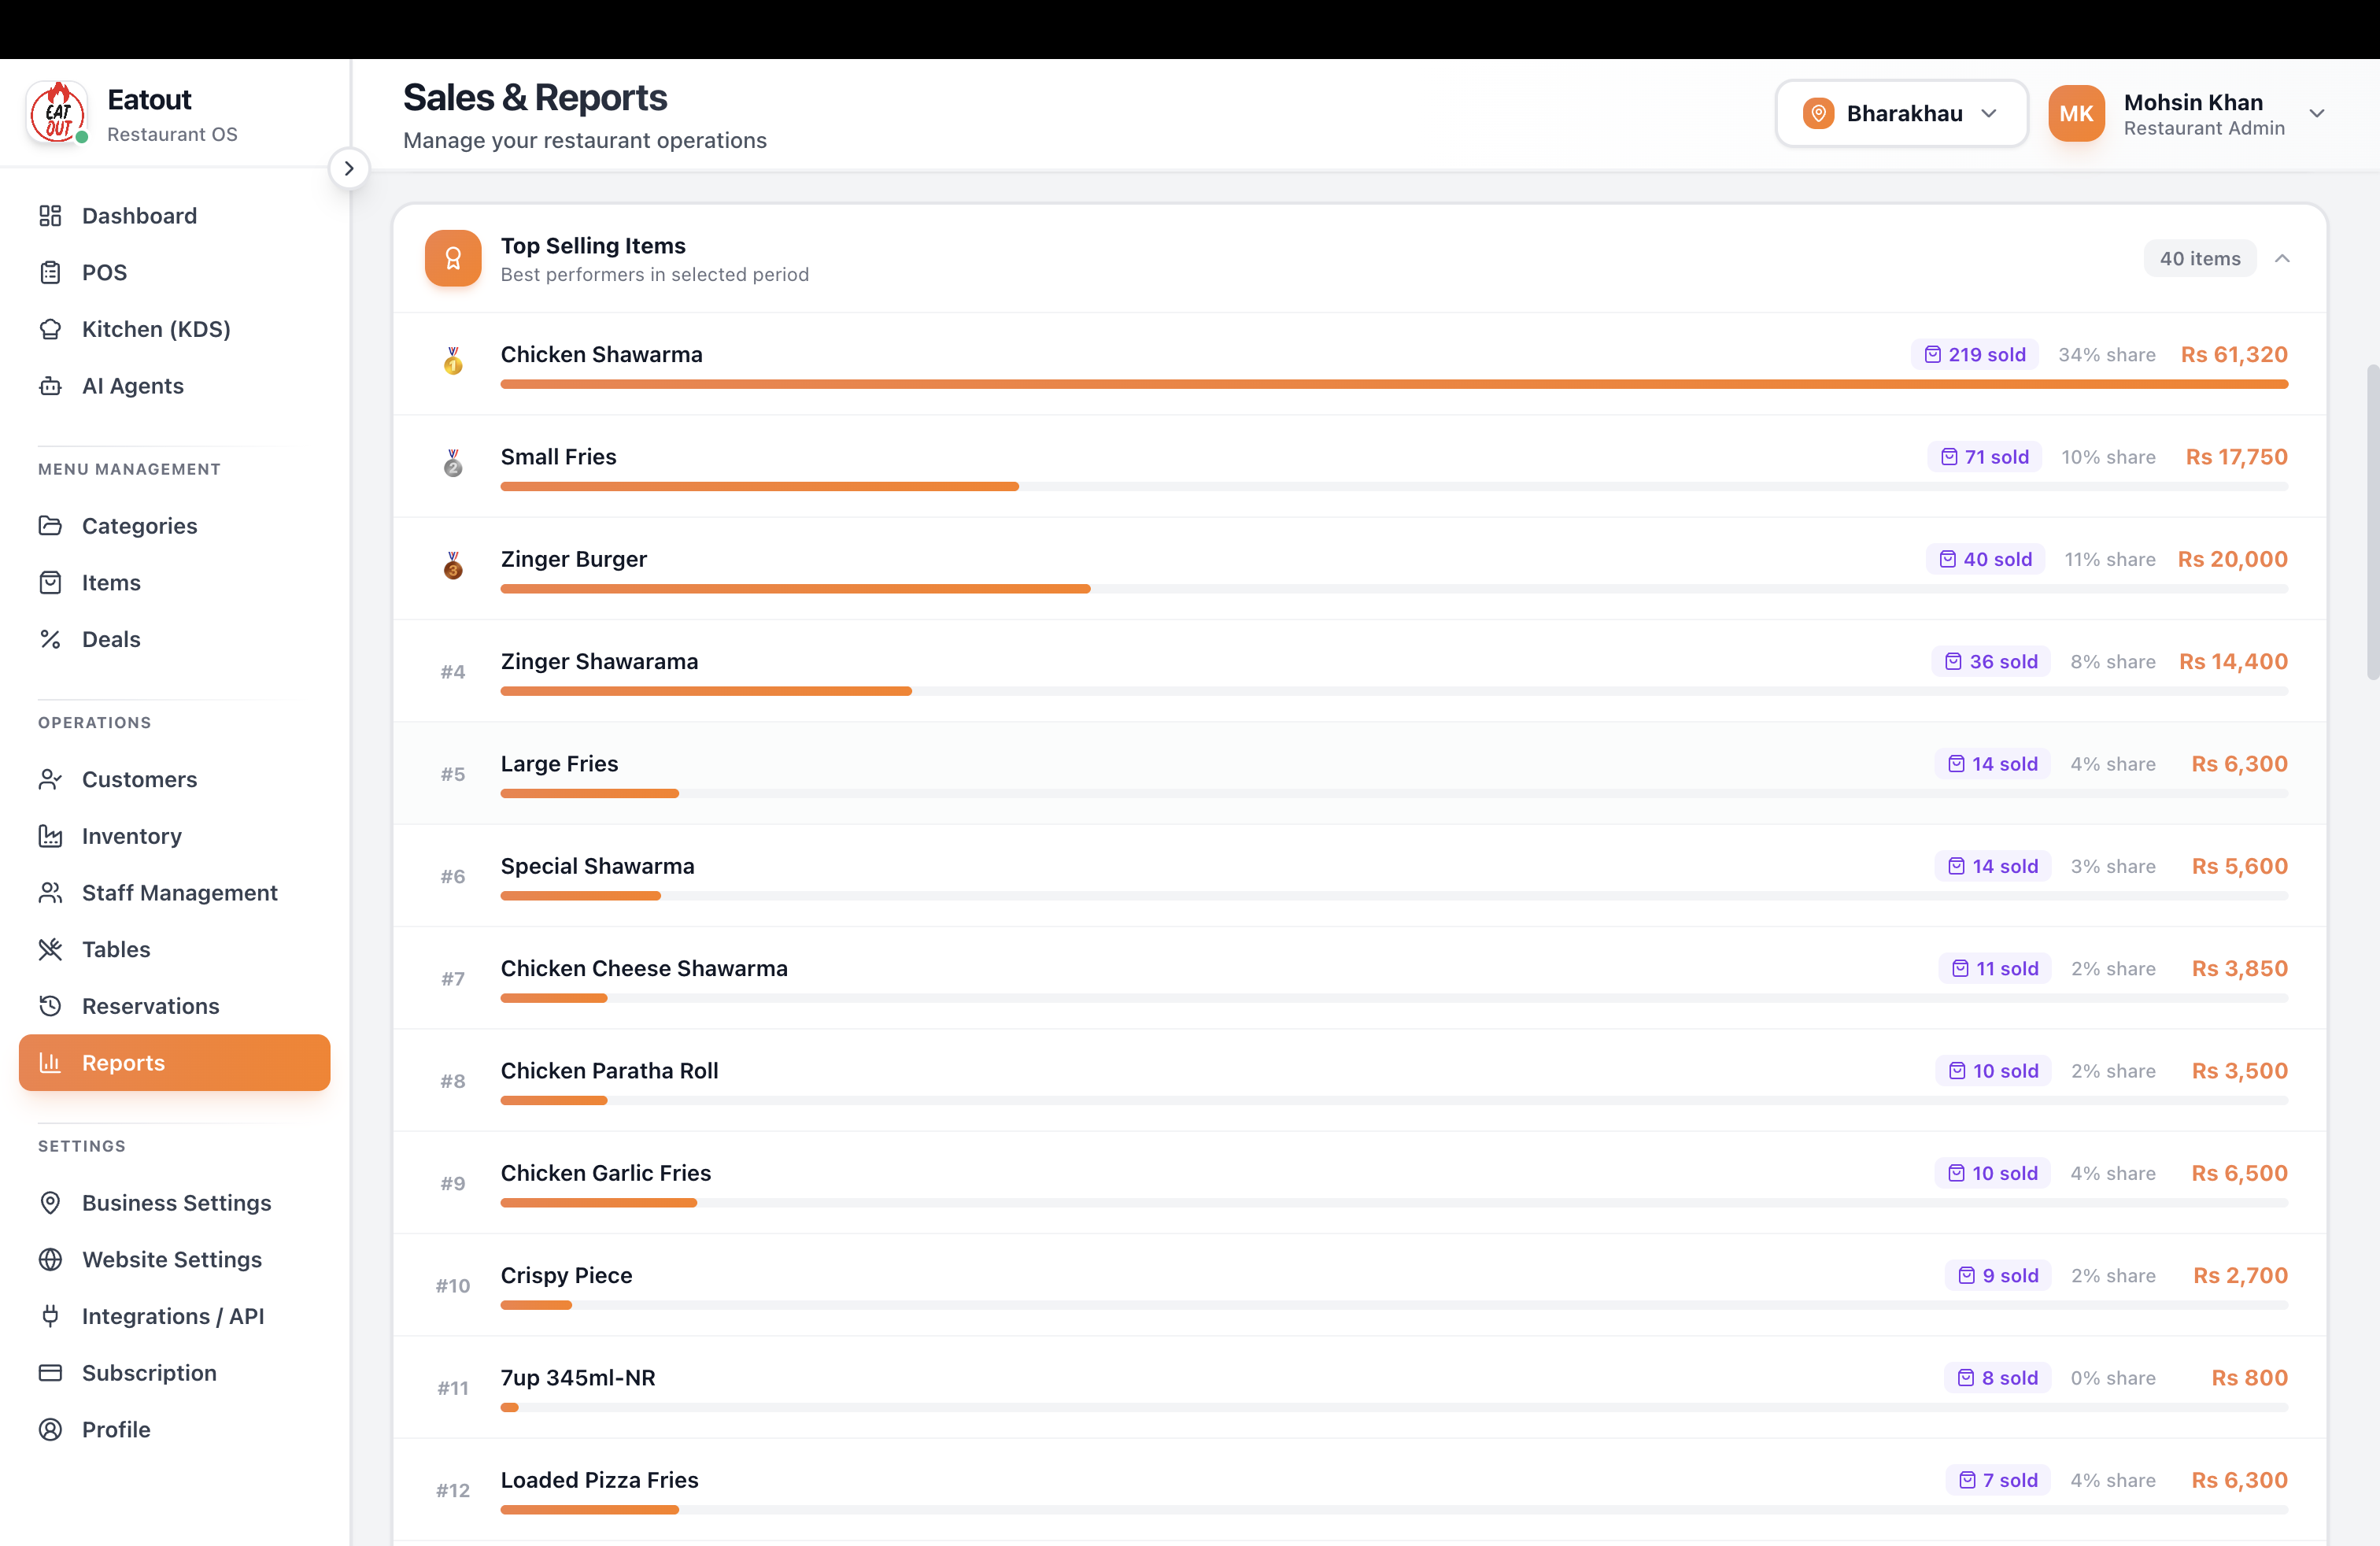
Task: Click the Categories folder icon
Action: pos(50,526)
